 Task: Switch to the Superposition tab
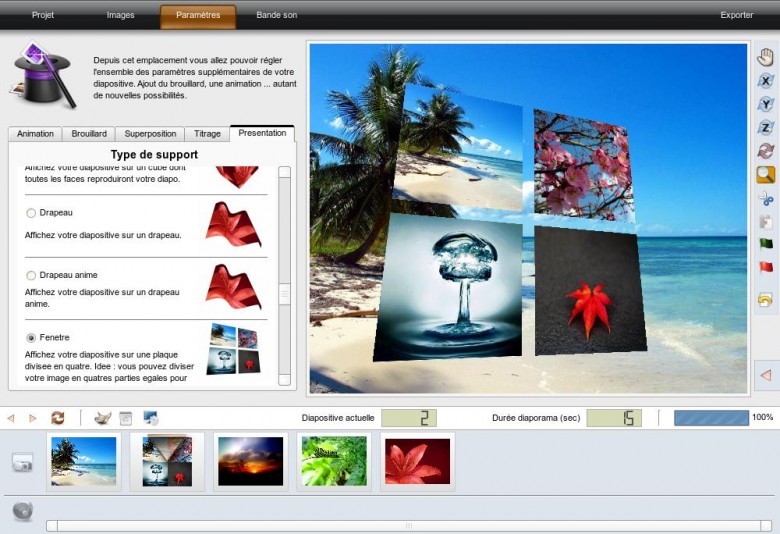click(x=150, y=134)
